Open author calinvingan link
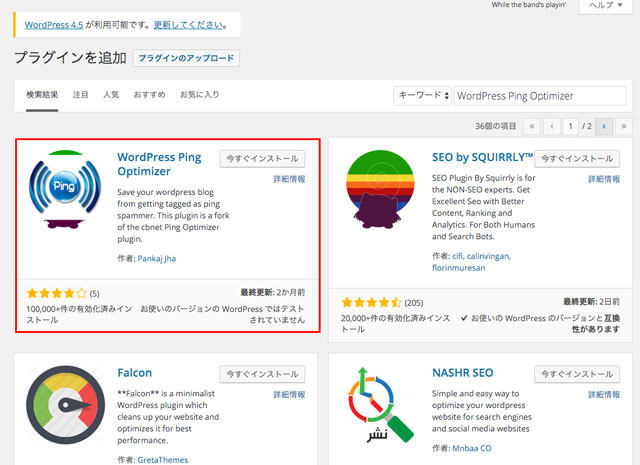This screenshot has width=640, height=465. 489,256
